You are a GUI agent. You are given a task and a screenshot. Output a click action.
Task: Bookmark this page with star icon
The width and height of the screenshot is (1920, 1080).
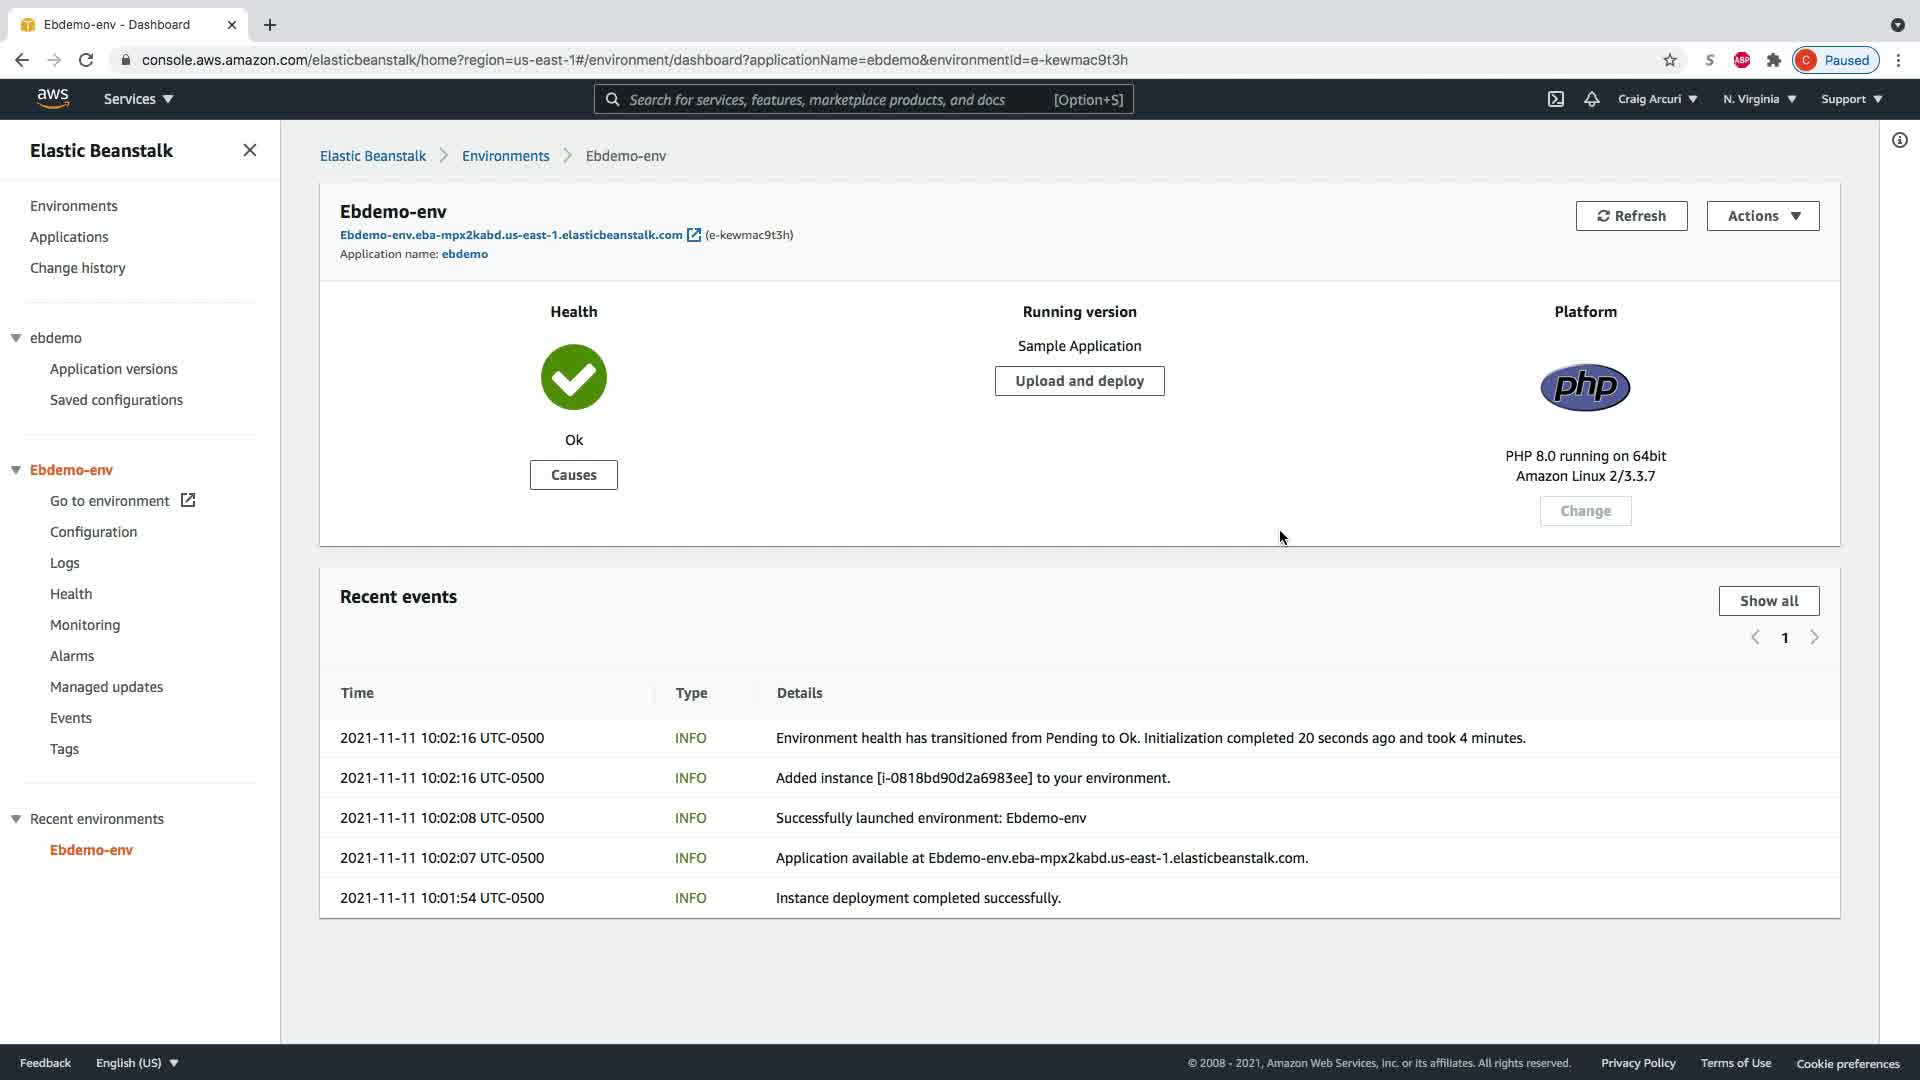coord(1669,60)
